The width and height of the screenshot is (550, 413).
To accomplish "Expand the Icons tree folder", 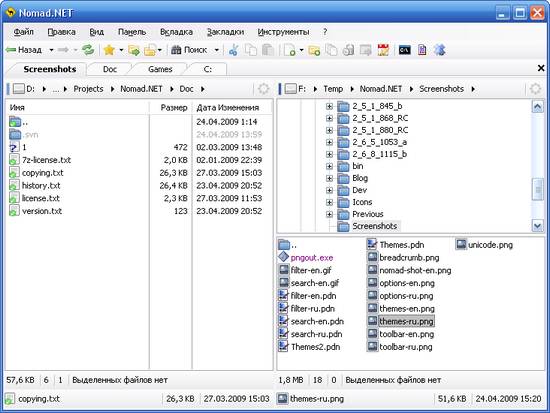I will 329,202.
